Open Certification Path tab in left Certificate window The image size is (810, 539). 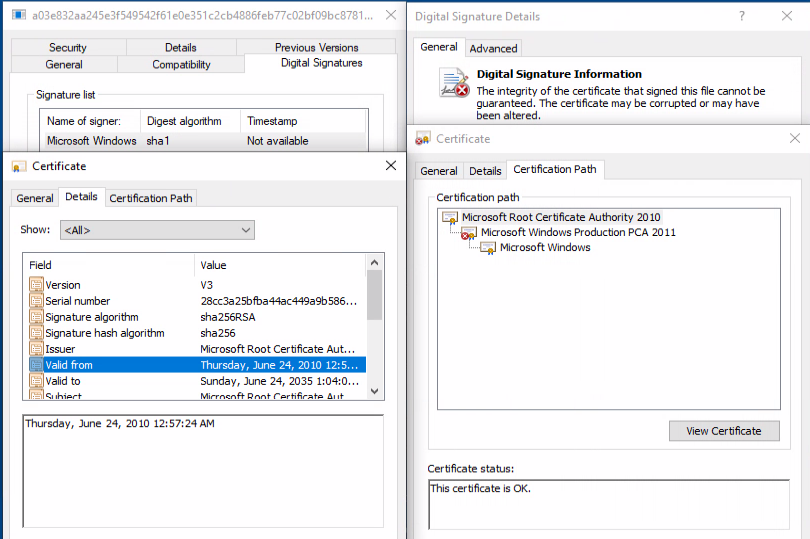[x=151, y=198]
